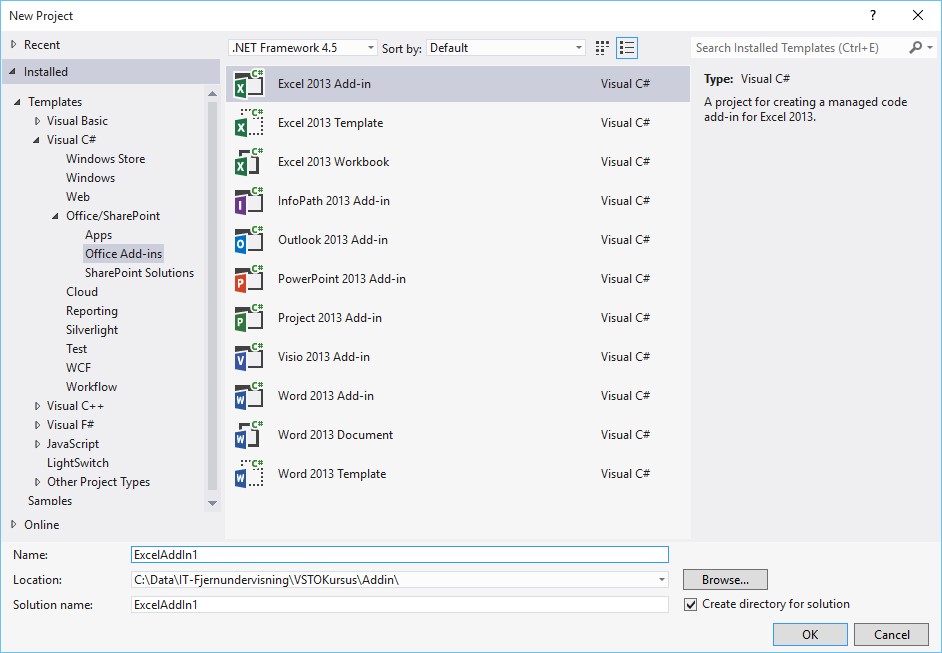Click the Browse... button

tap(725, 580)
